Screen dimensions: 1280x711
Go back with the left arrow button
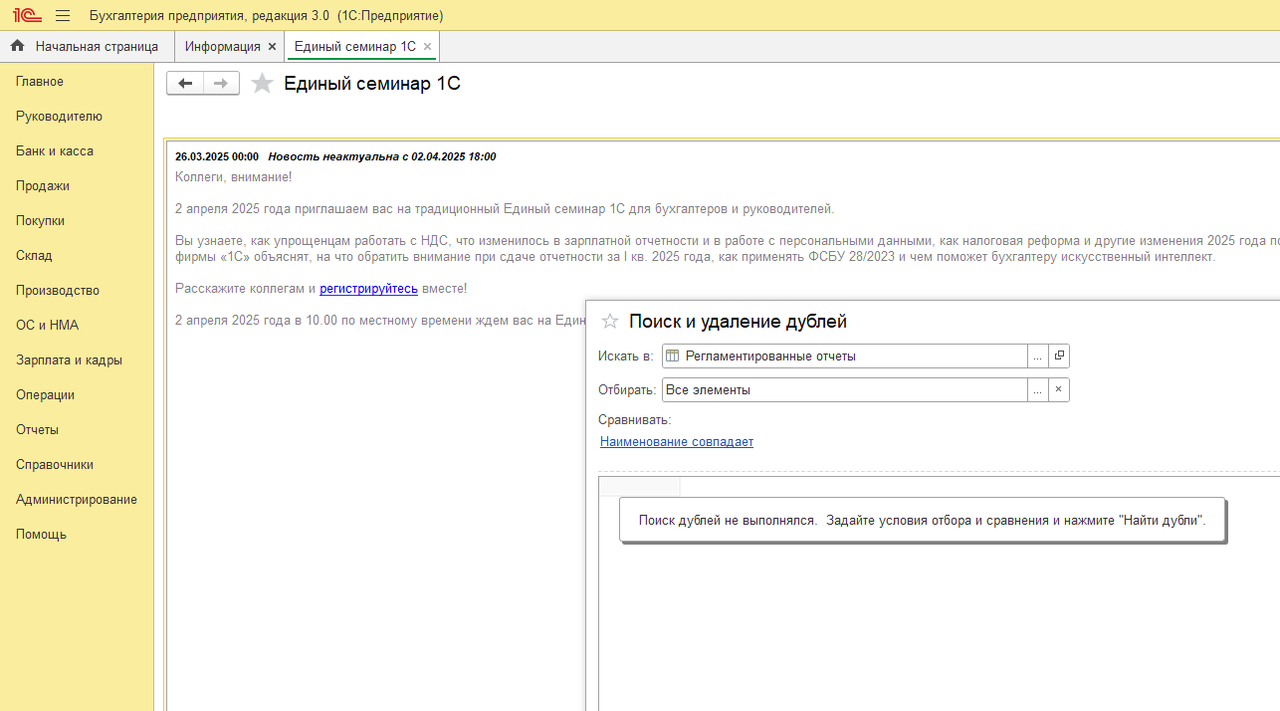[x=185, y=83]
